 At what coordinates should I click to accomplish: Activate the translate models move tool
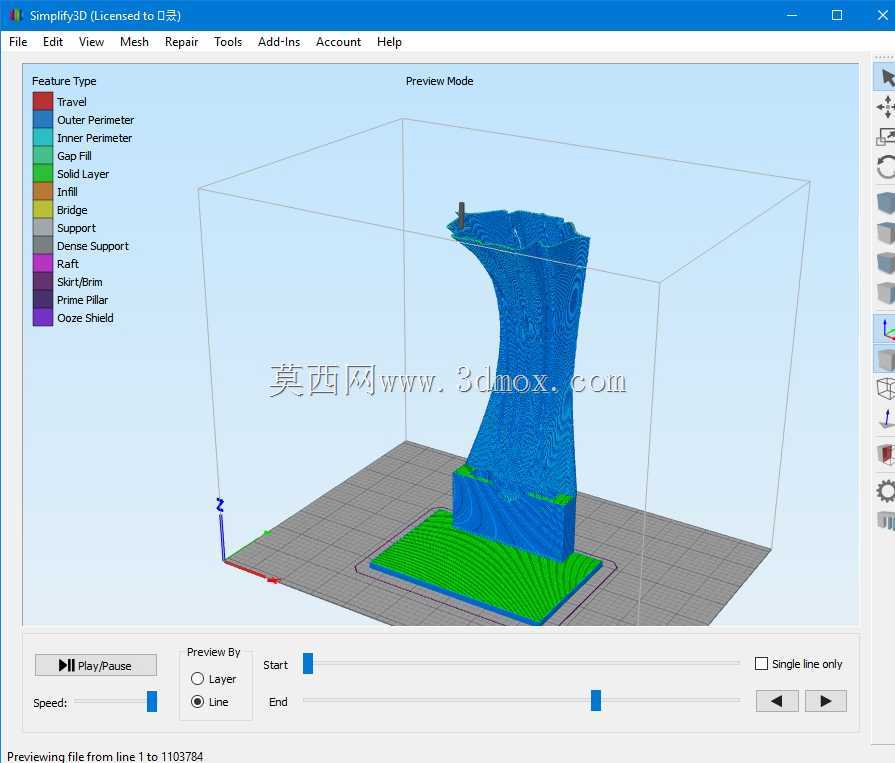[886, 107]
